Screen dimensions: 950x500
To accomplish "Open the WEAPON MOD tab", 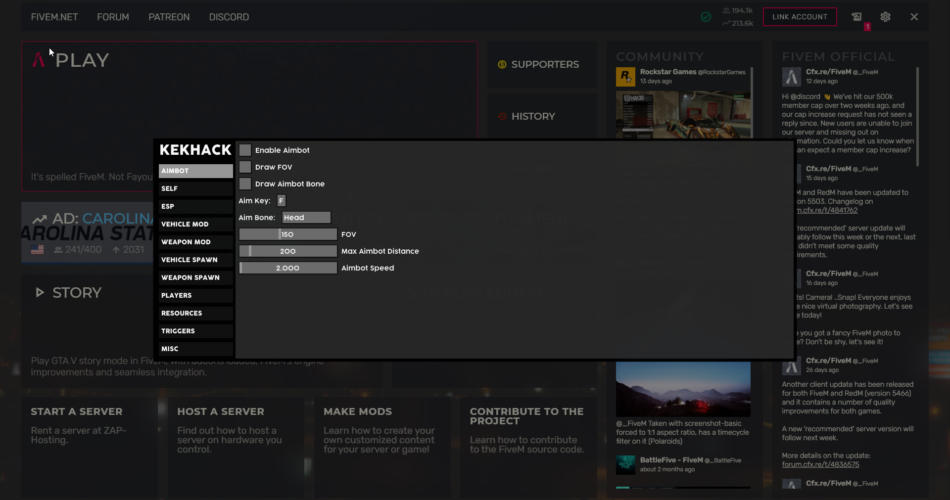I will tap(196, 242).
